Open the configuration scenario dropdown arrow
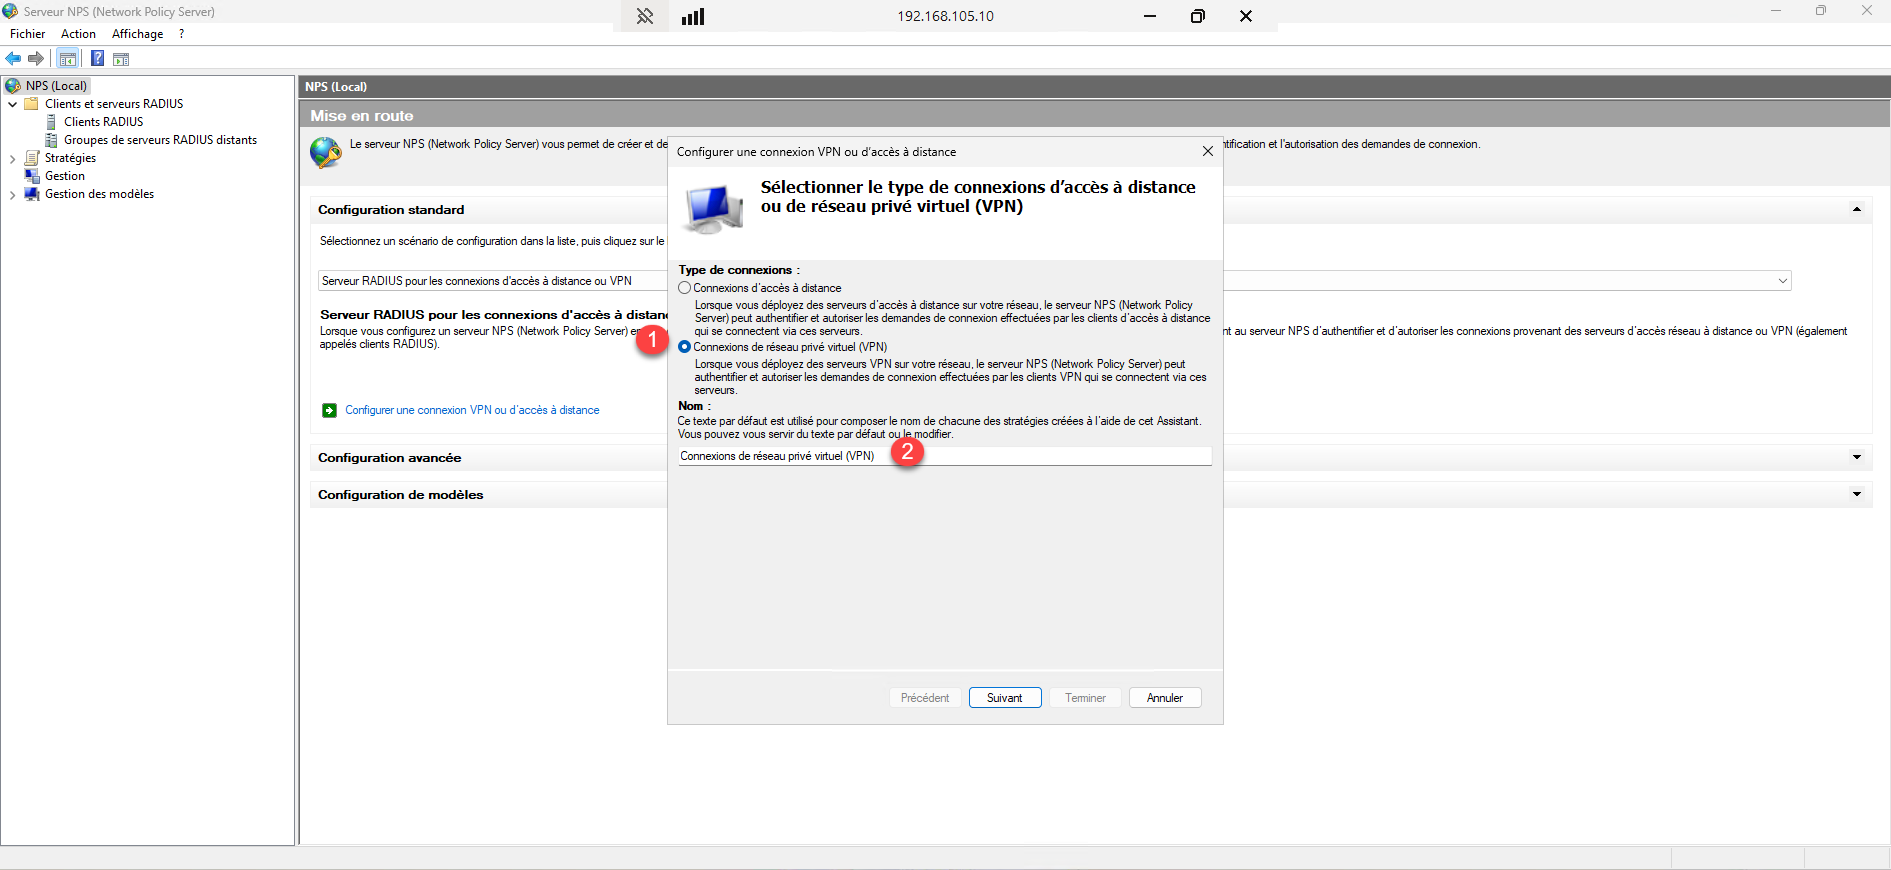1891x870 pixels. click(1782, 281)
